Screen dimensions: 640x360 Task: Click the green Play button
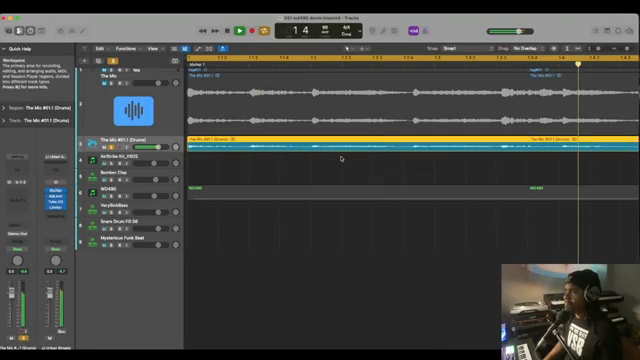point(240,31)
